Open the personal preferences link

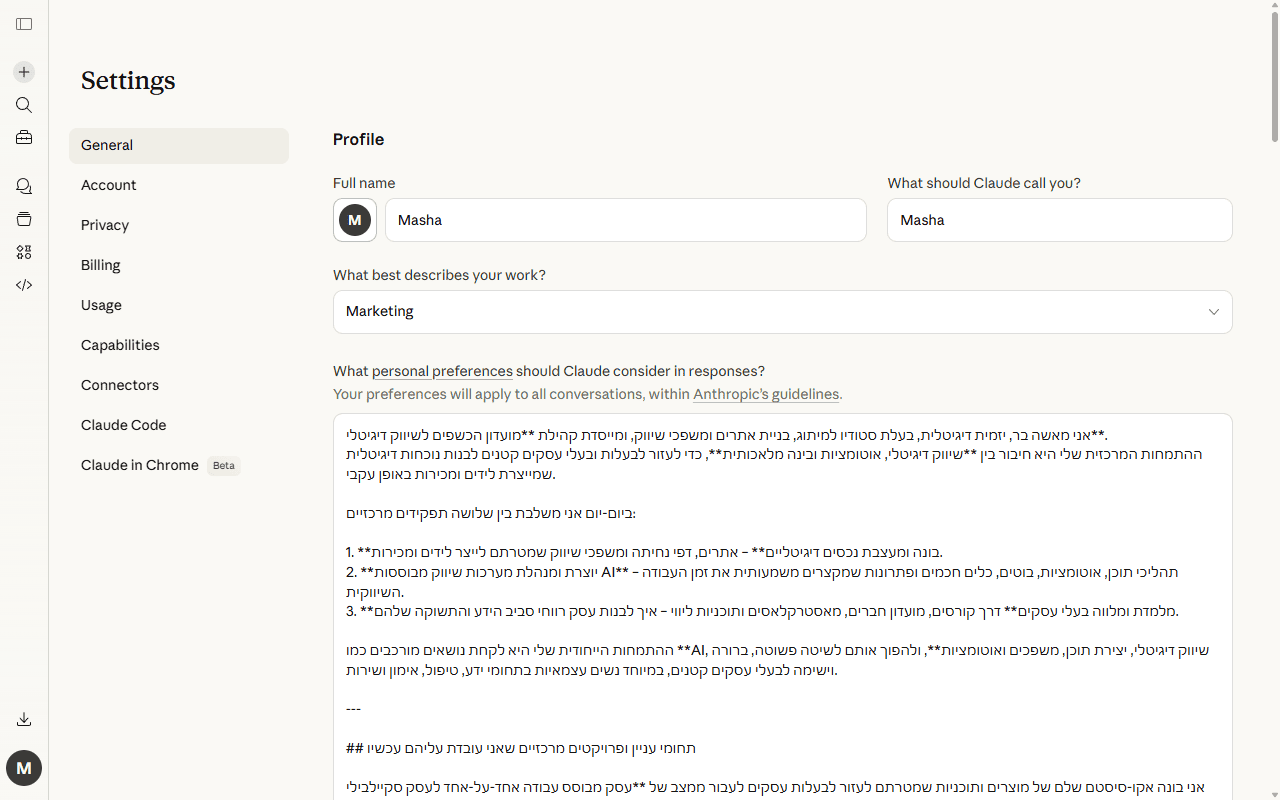click(x=442, y=371)
